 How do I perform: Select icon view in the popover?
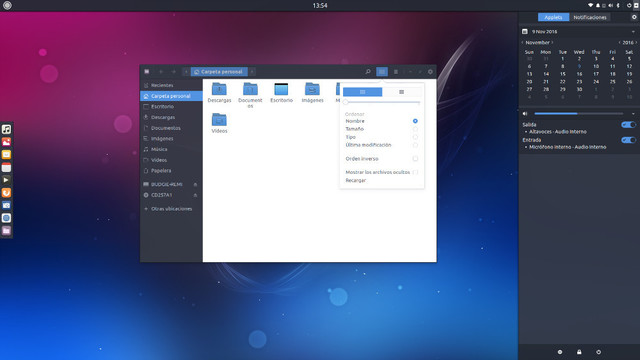(x=362, y=92)
